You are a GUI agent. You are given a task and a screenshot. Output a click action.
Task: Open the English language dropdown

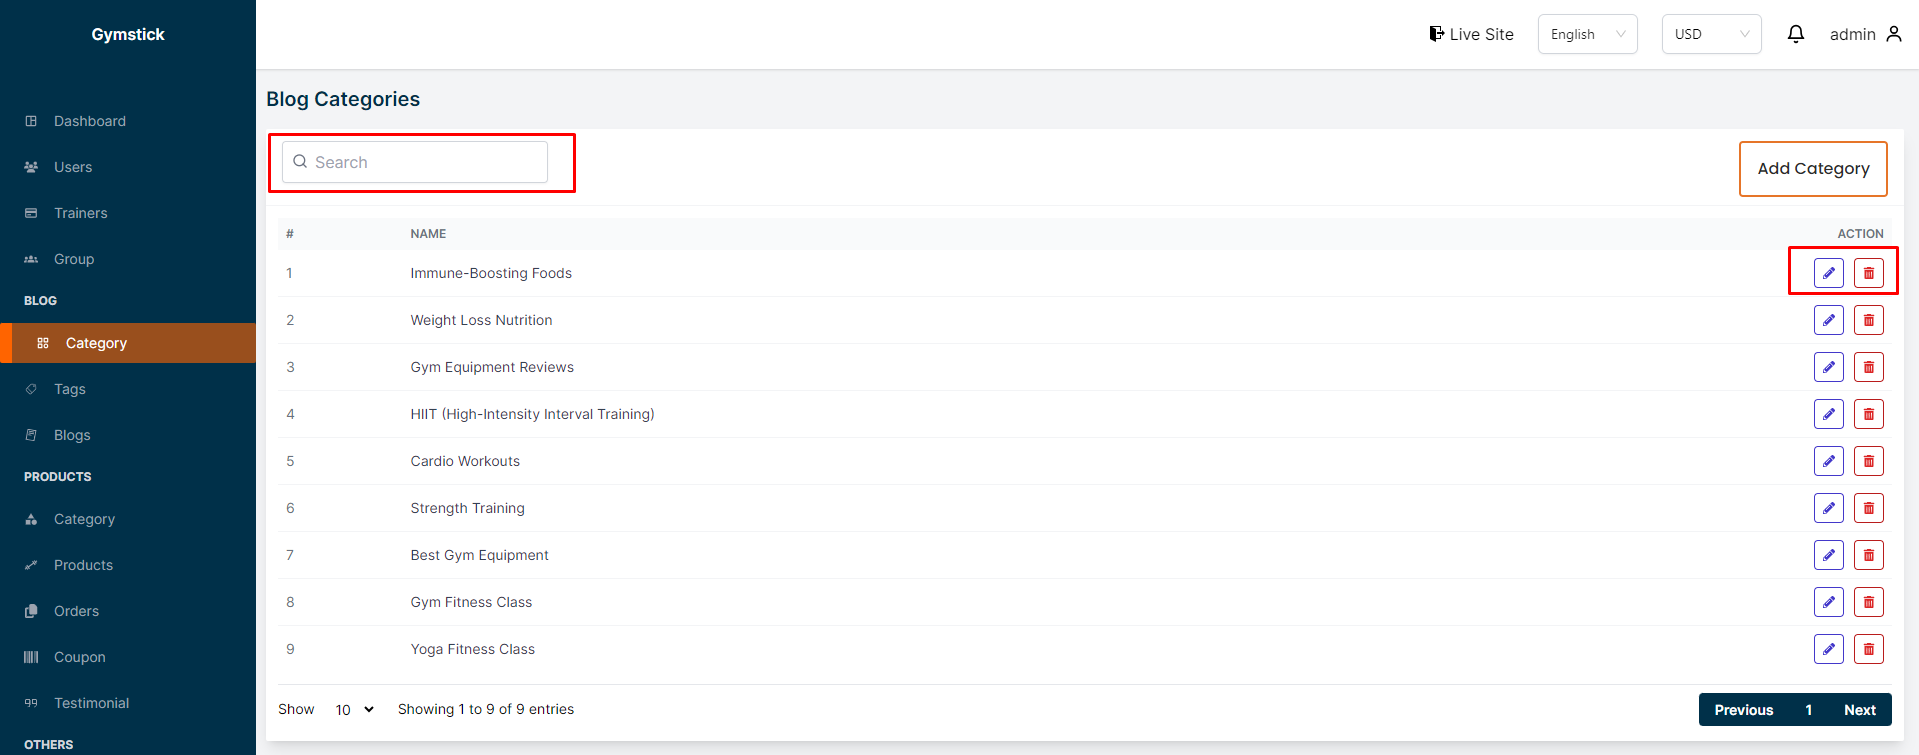pos(1587,34)
